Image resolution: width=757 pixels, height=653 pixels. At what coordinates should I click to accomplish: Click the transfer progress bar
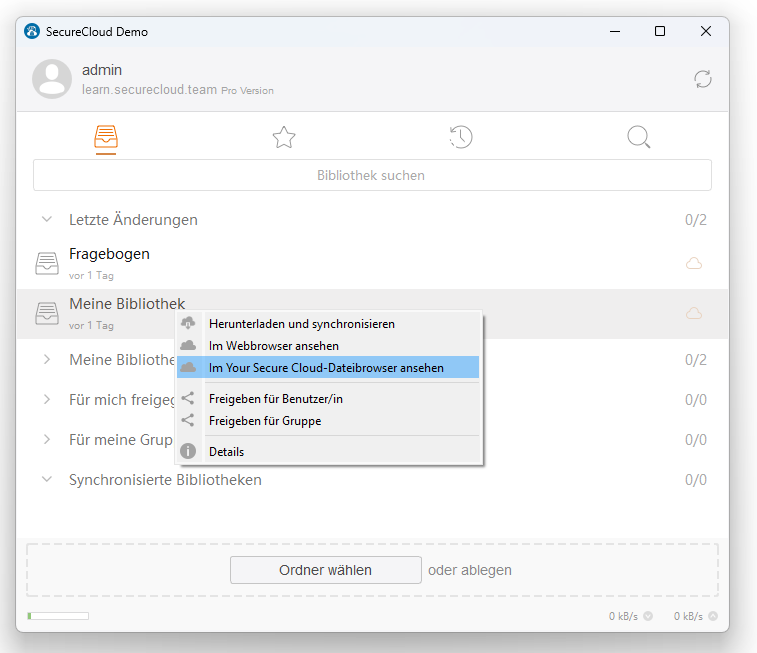tap(58, 616)
